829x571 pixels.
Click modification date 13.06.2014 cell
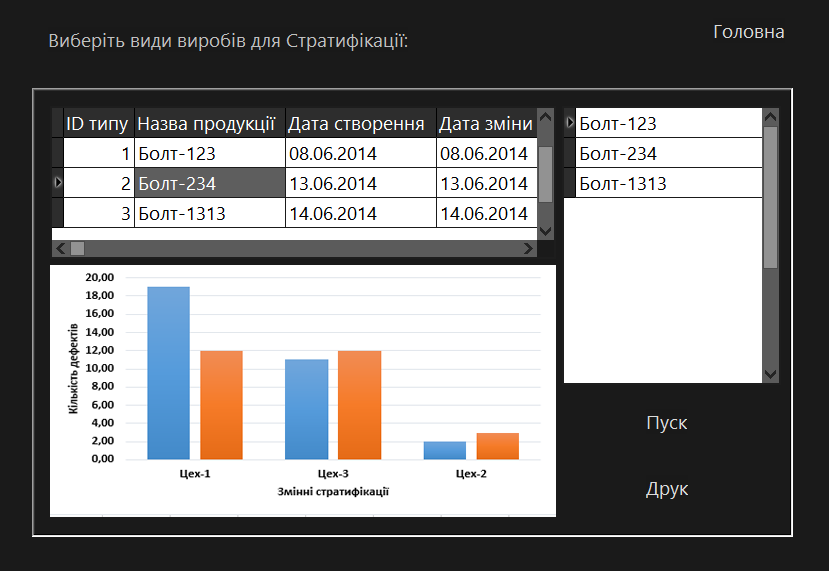487,183
